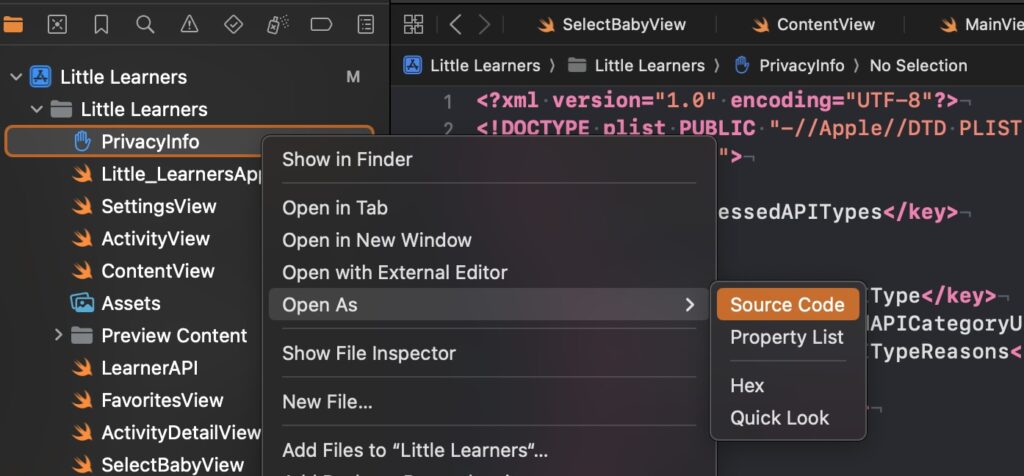This screenshot has width=1024, height=476.
Task: Open the Test navigator diamond icon
Action: point(233,25)
